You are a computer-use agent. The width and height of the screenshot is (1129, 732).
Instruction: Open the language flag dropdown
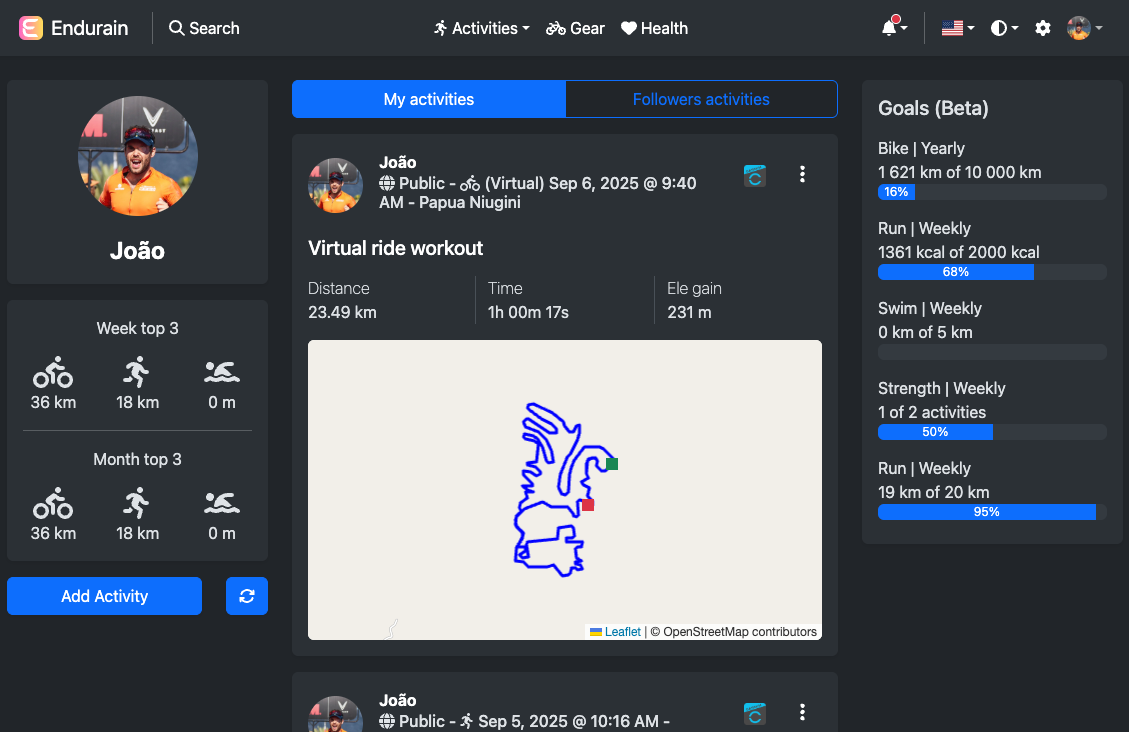[x=954, y=28]
